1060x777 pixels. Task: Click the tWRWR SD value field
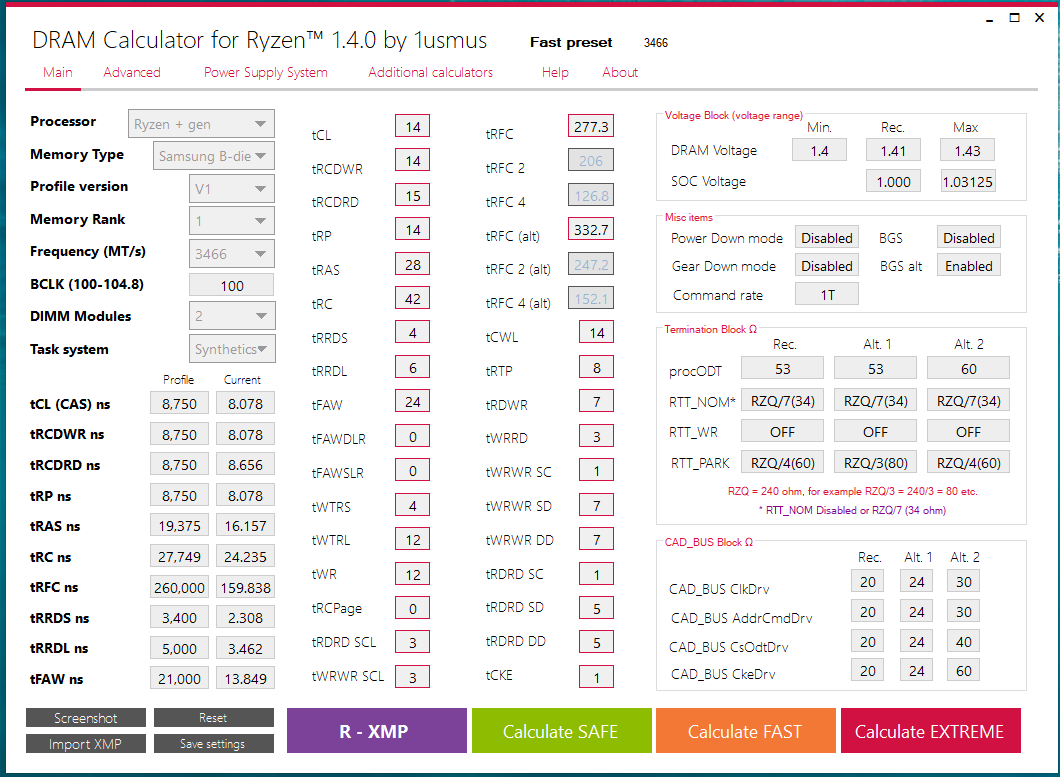click(x=596, y=506)
